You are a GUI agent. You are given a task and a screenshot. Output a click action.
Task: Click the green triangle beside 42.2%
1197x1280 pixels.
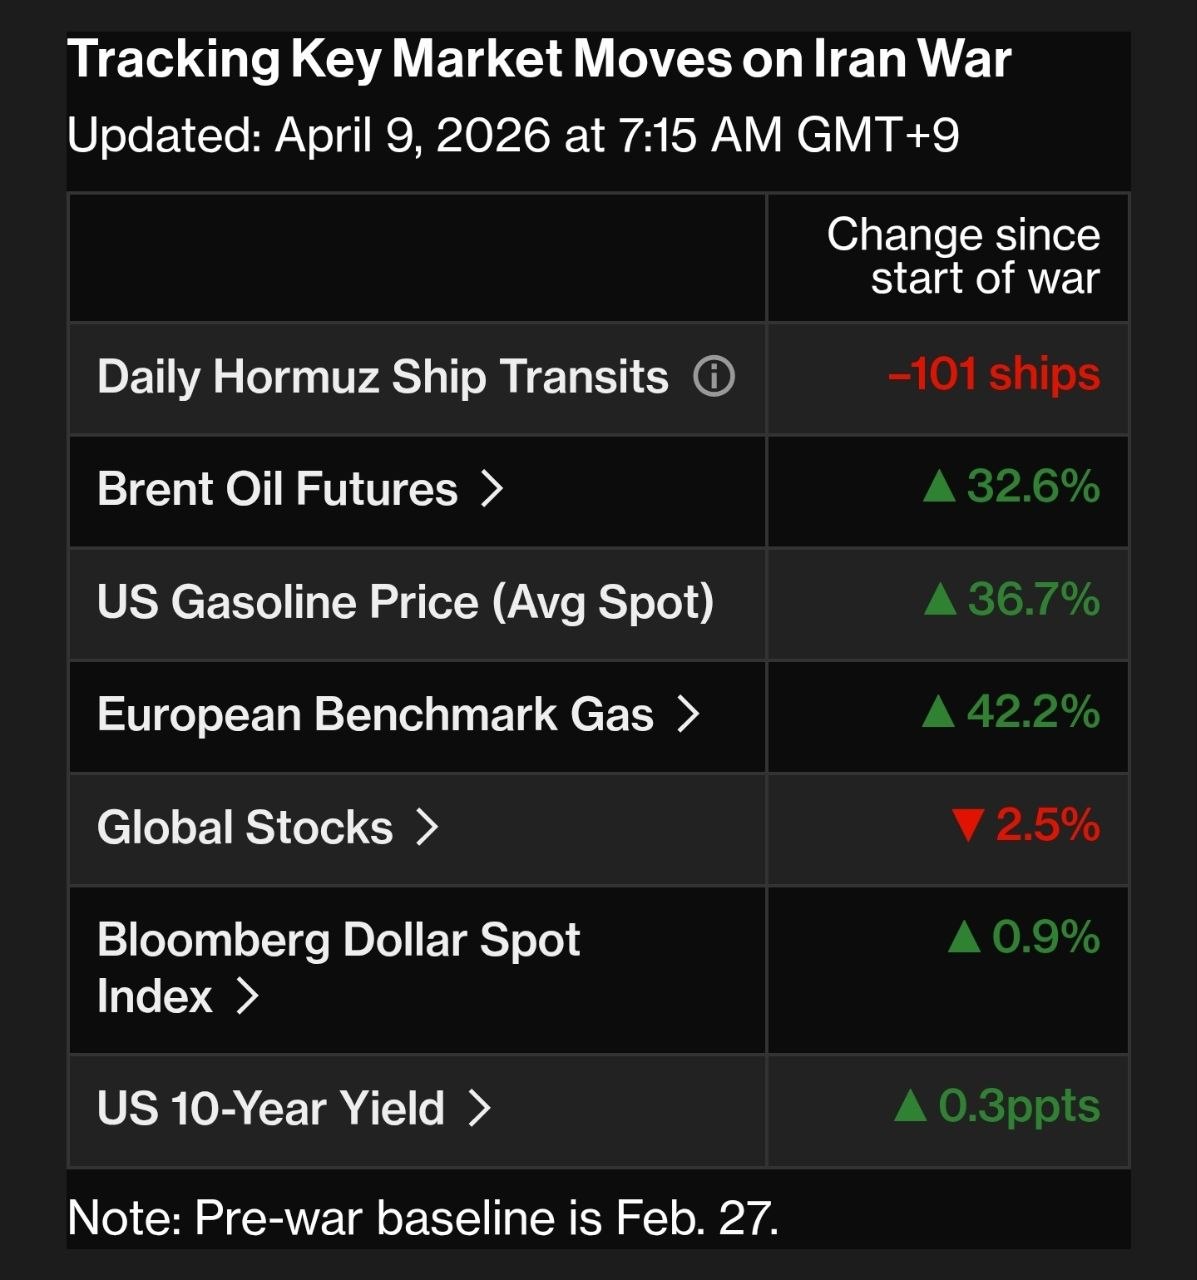(x=938, y=712)
